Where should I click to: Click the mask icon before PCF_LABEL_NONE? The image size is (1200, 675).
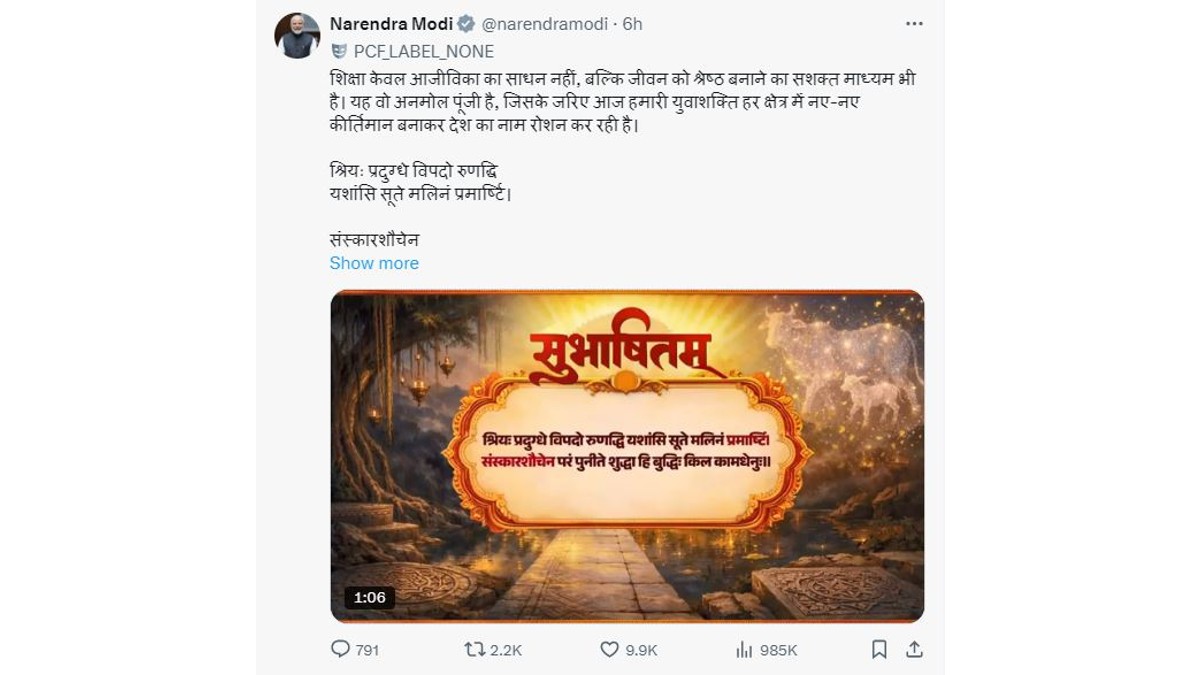339,51
